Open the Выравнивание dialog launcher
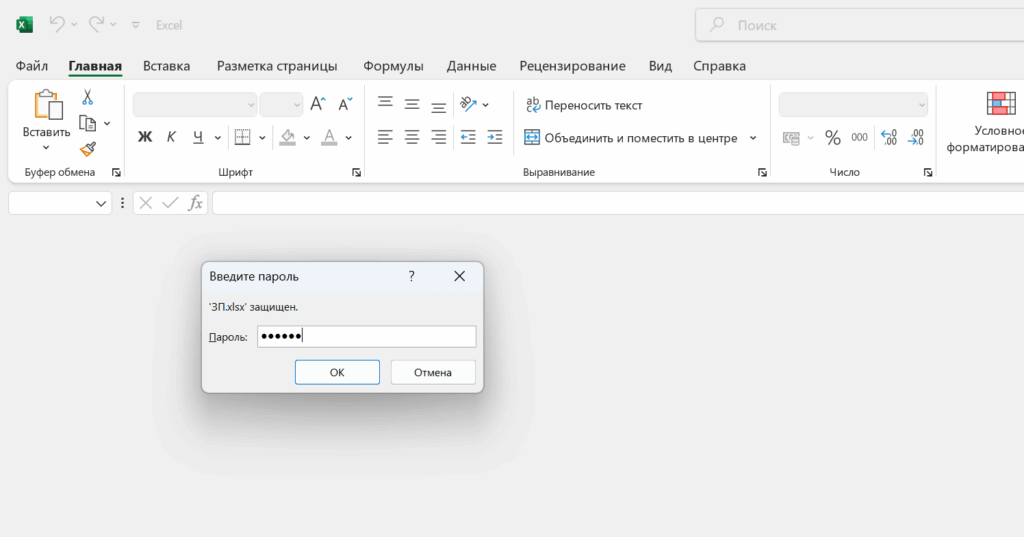The width and height of the screenshot is (1024, 537). click(x=762, y=172)
